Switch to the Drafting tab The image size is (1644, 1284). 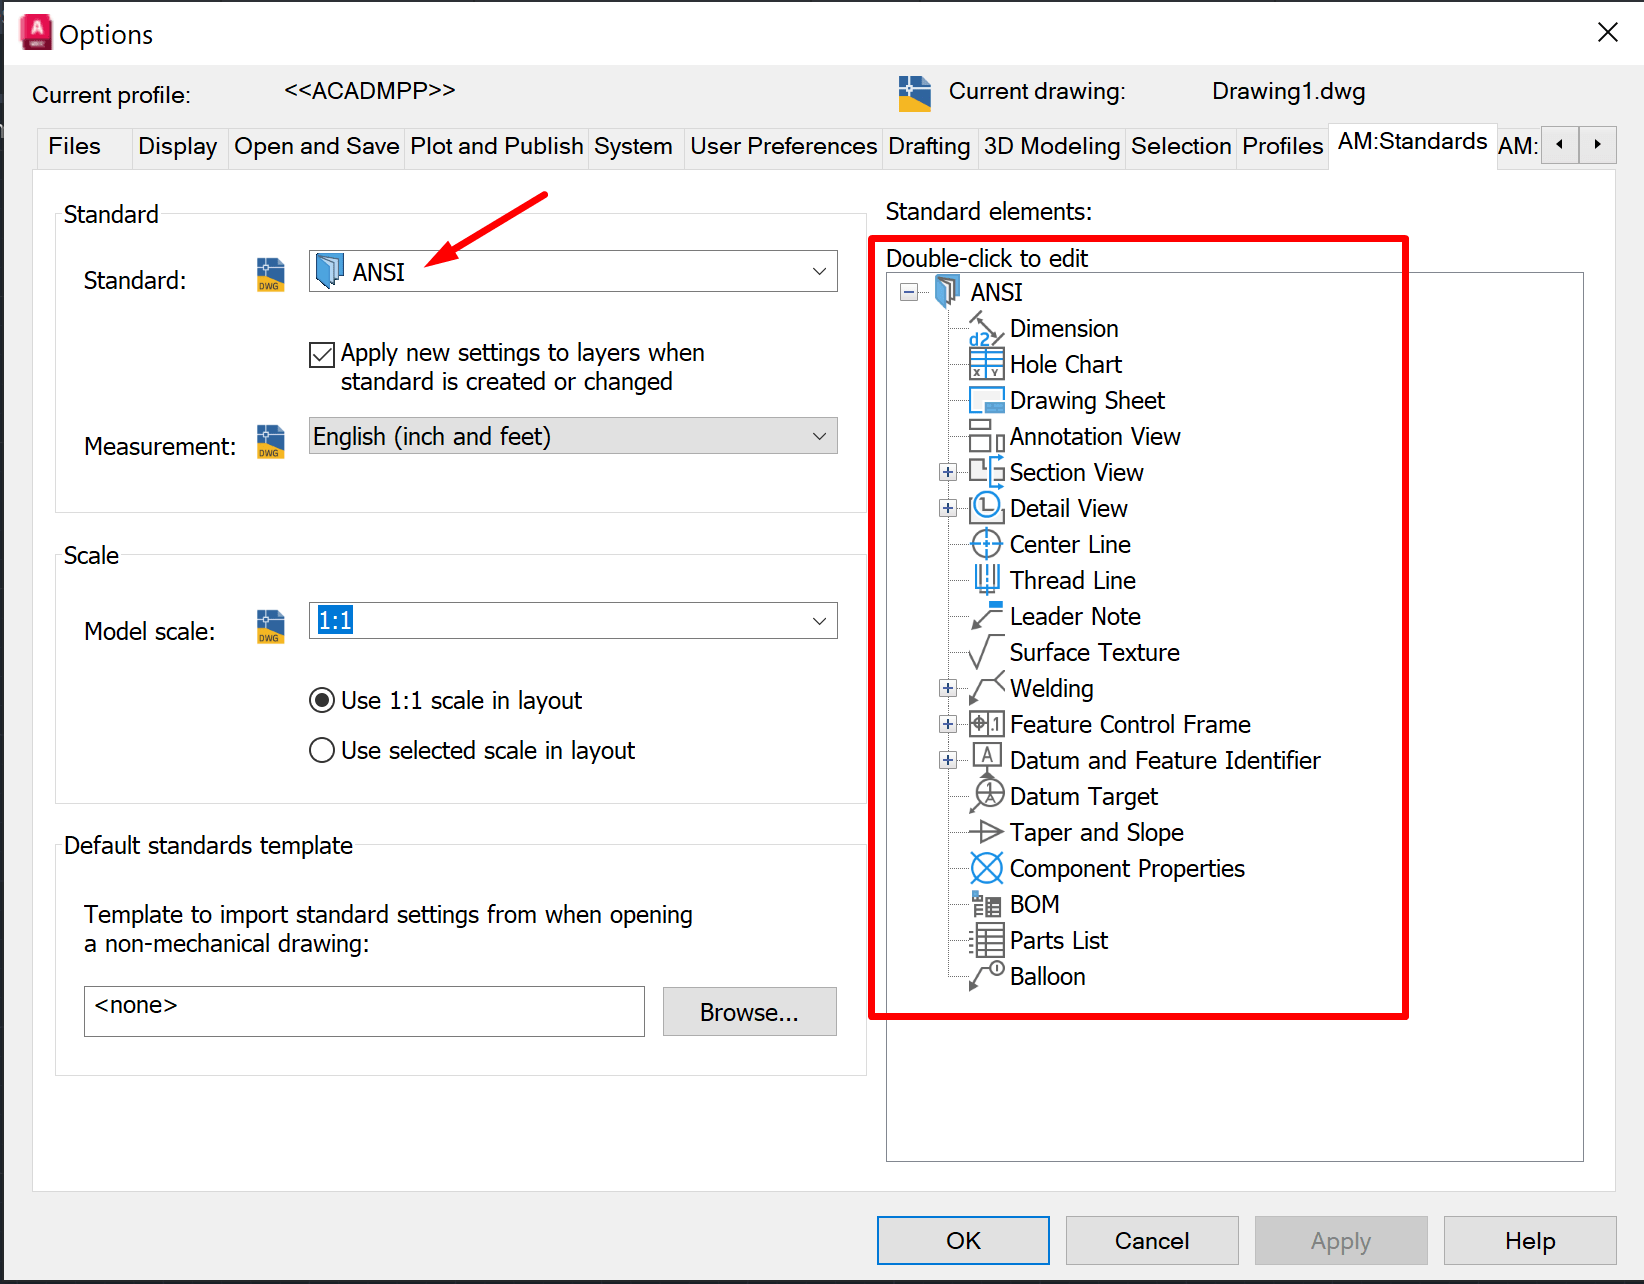tap(929, 146)
